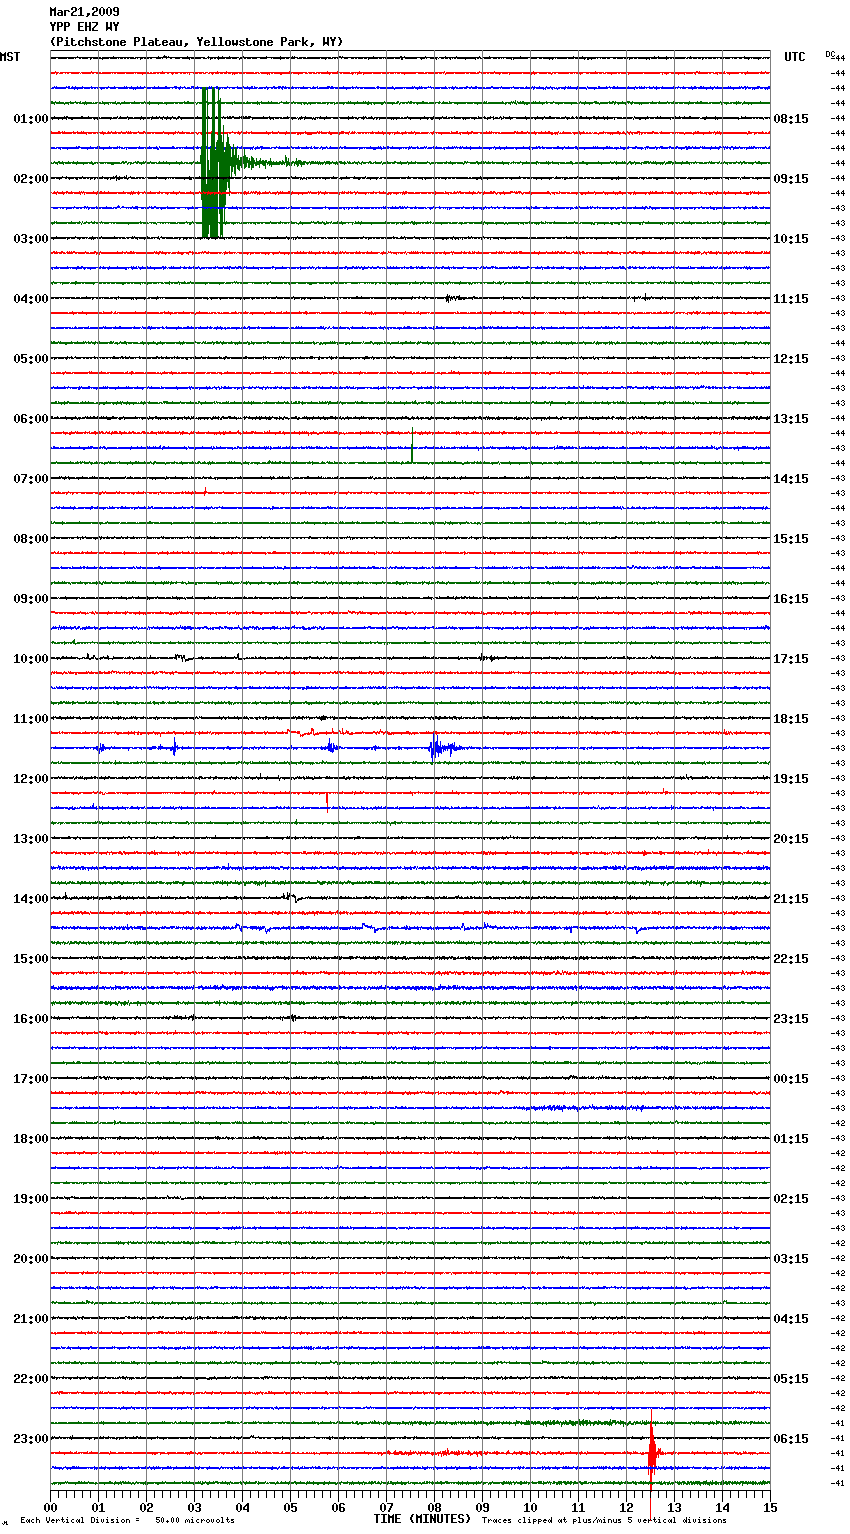
Task: Select the 21:00 MST time label
Action: pos(31,1319)
